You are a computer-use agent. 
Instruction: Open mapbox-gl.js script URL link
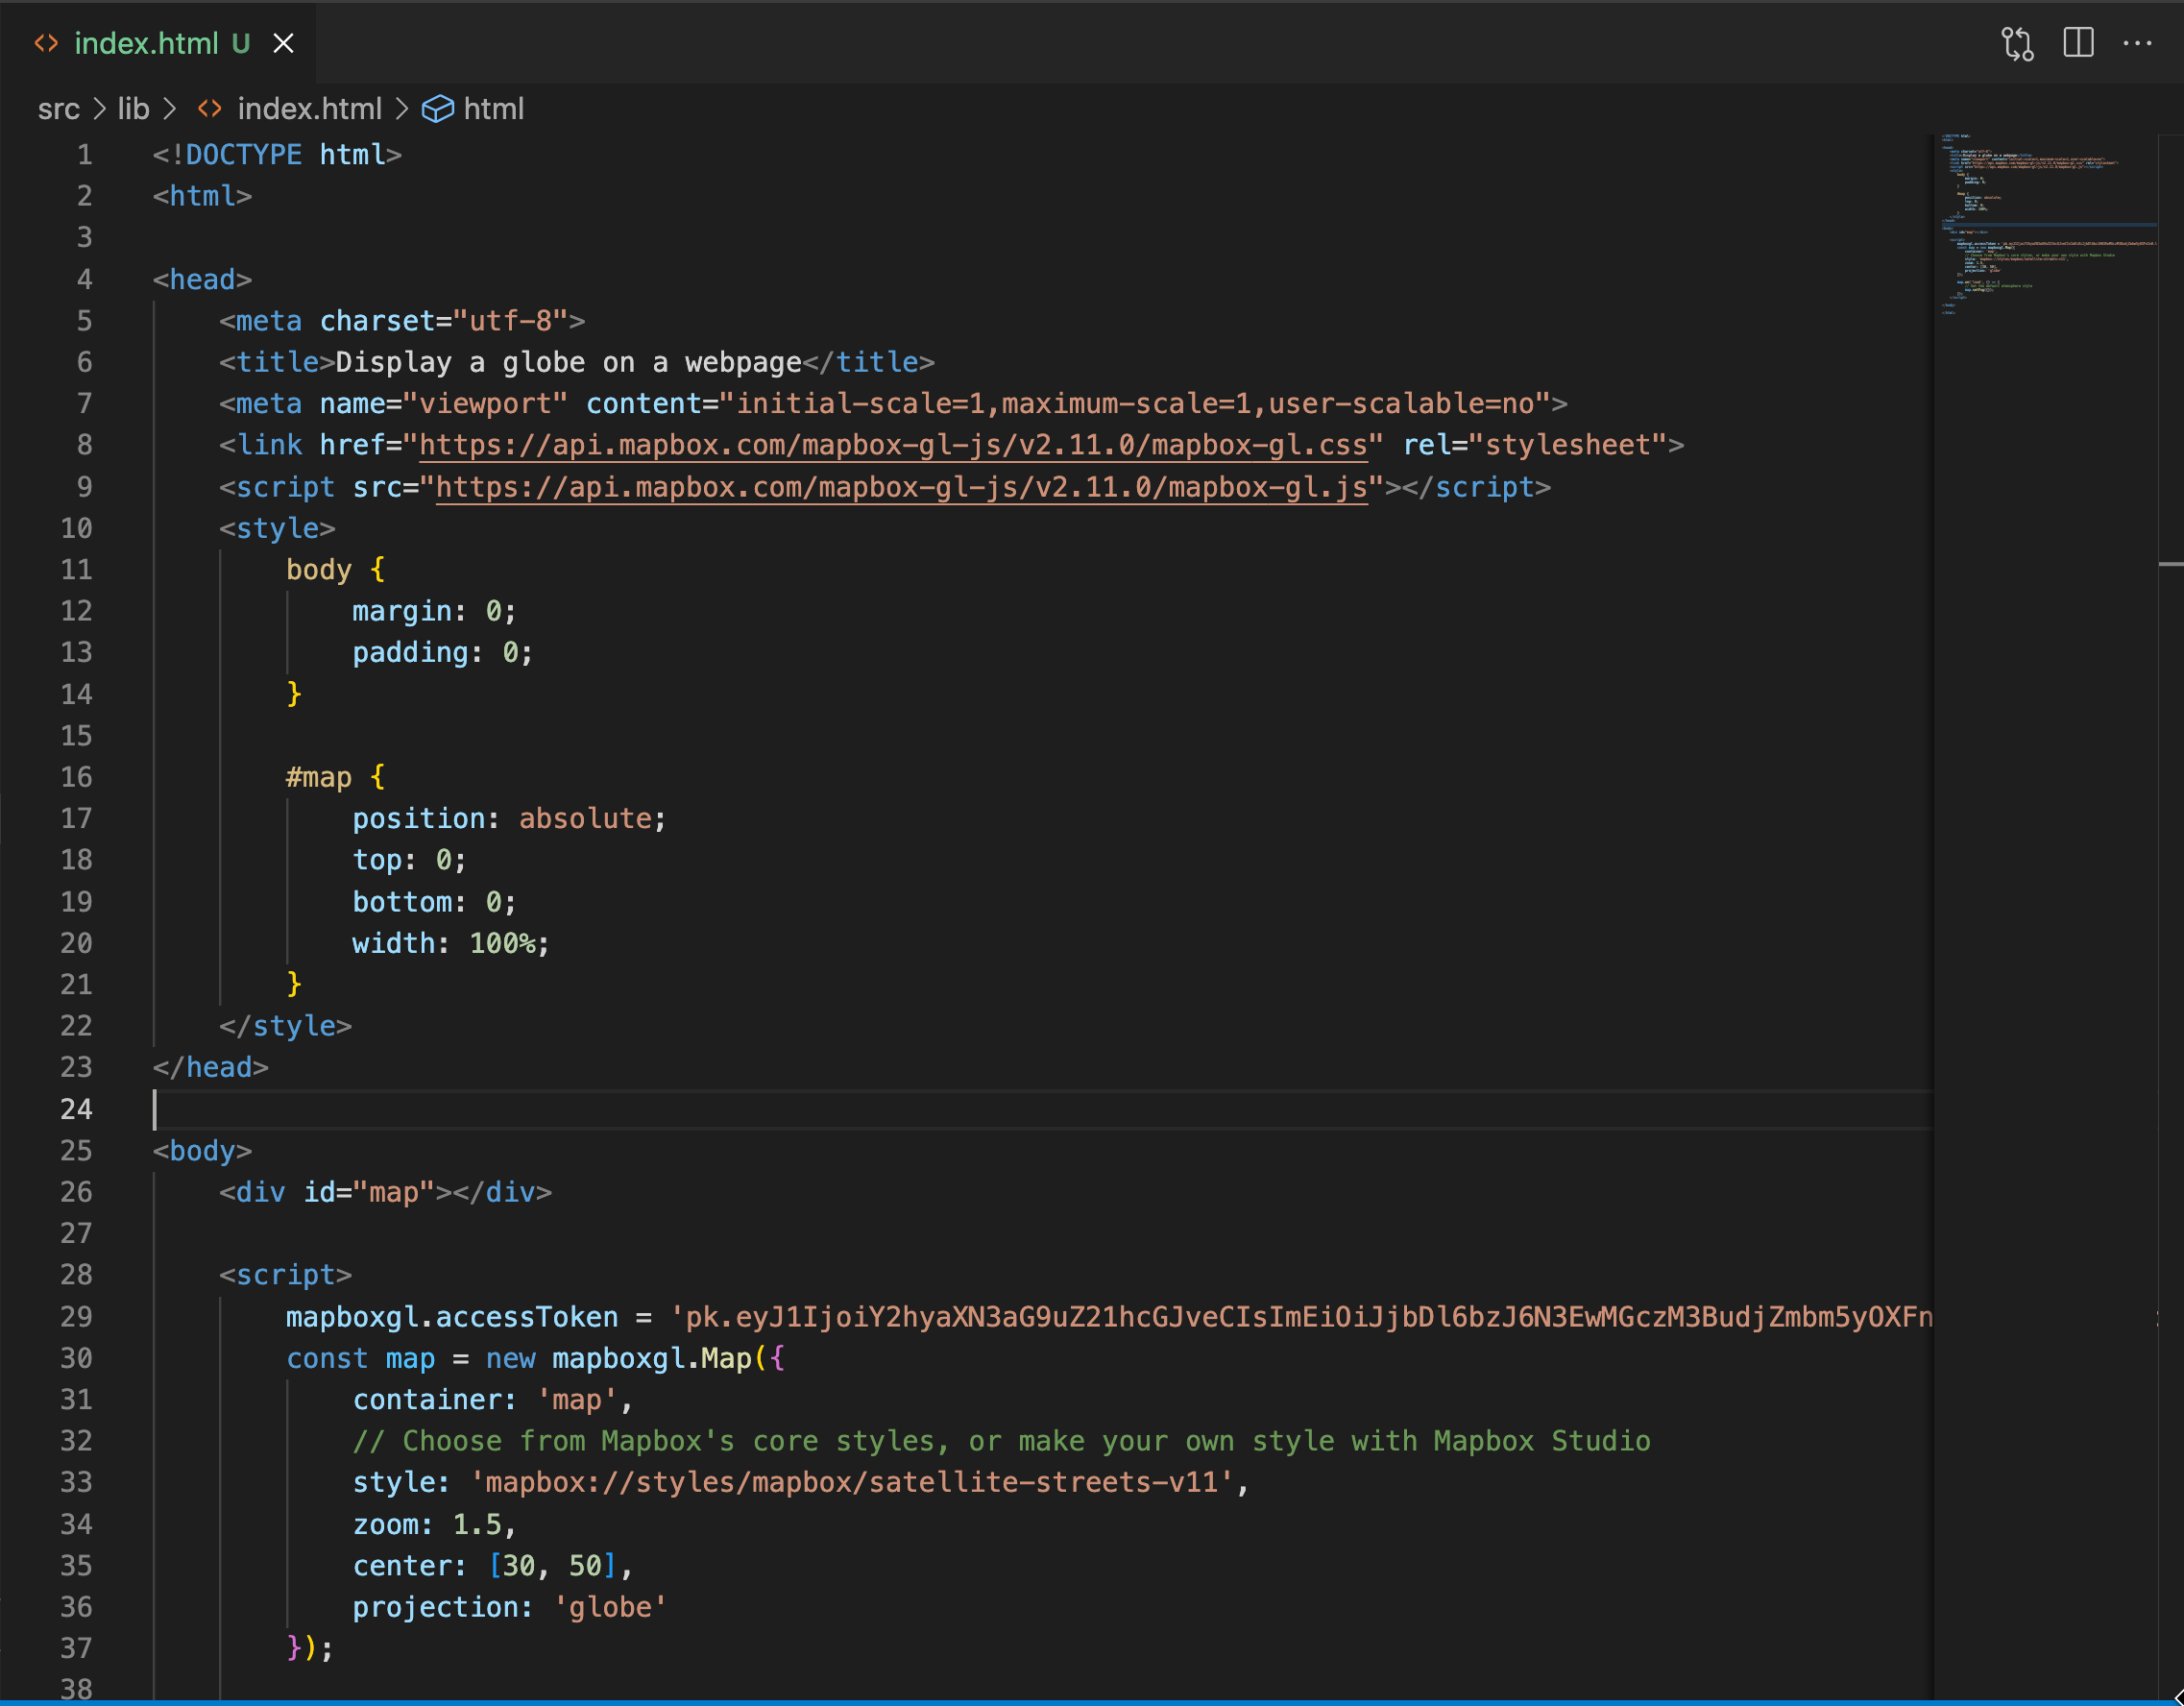(901, 487)
